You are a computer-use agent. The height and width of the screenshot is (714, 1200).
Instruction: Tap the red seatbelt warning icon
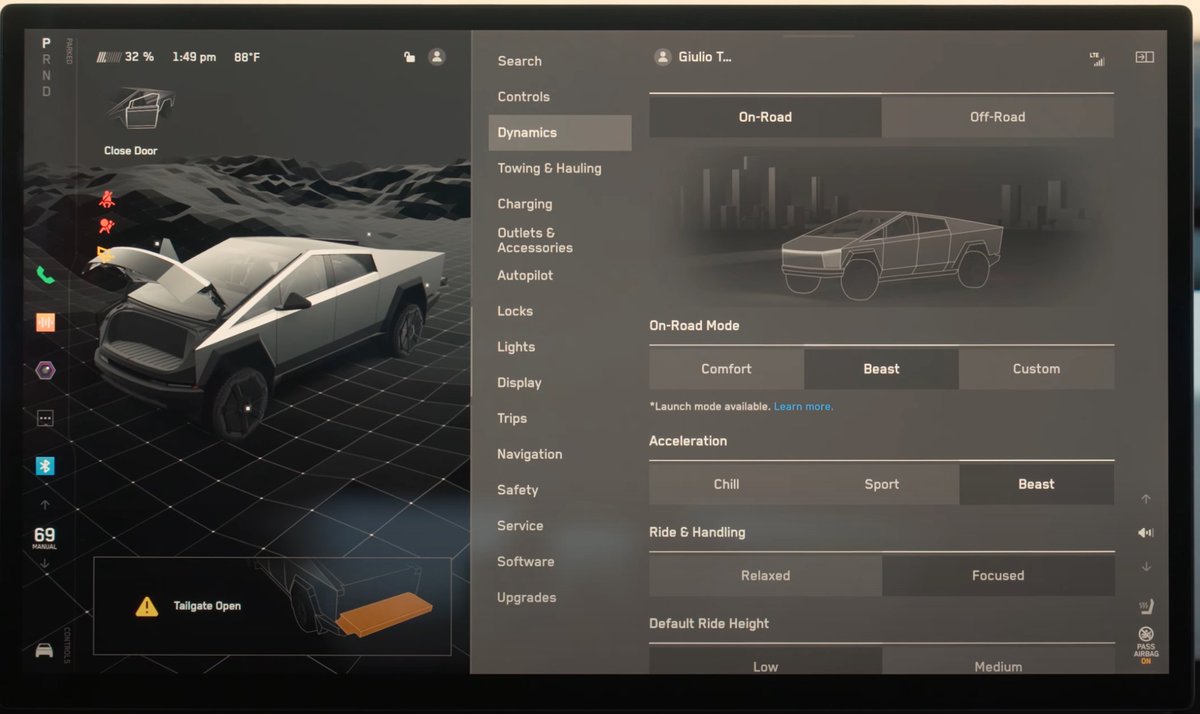pos(106,198)
